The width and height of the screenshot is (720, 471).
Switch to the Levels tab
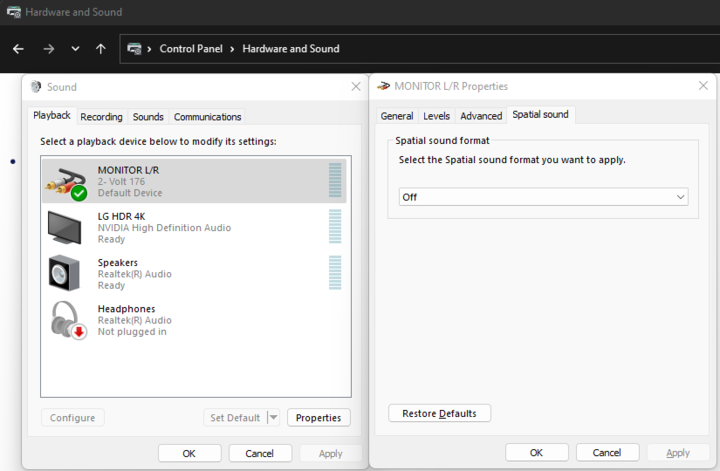(x=436, y=116)
